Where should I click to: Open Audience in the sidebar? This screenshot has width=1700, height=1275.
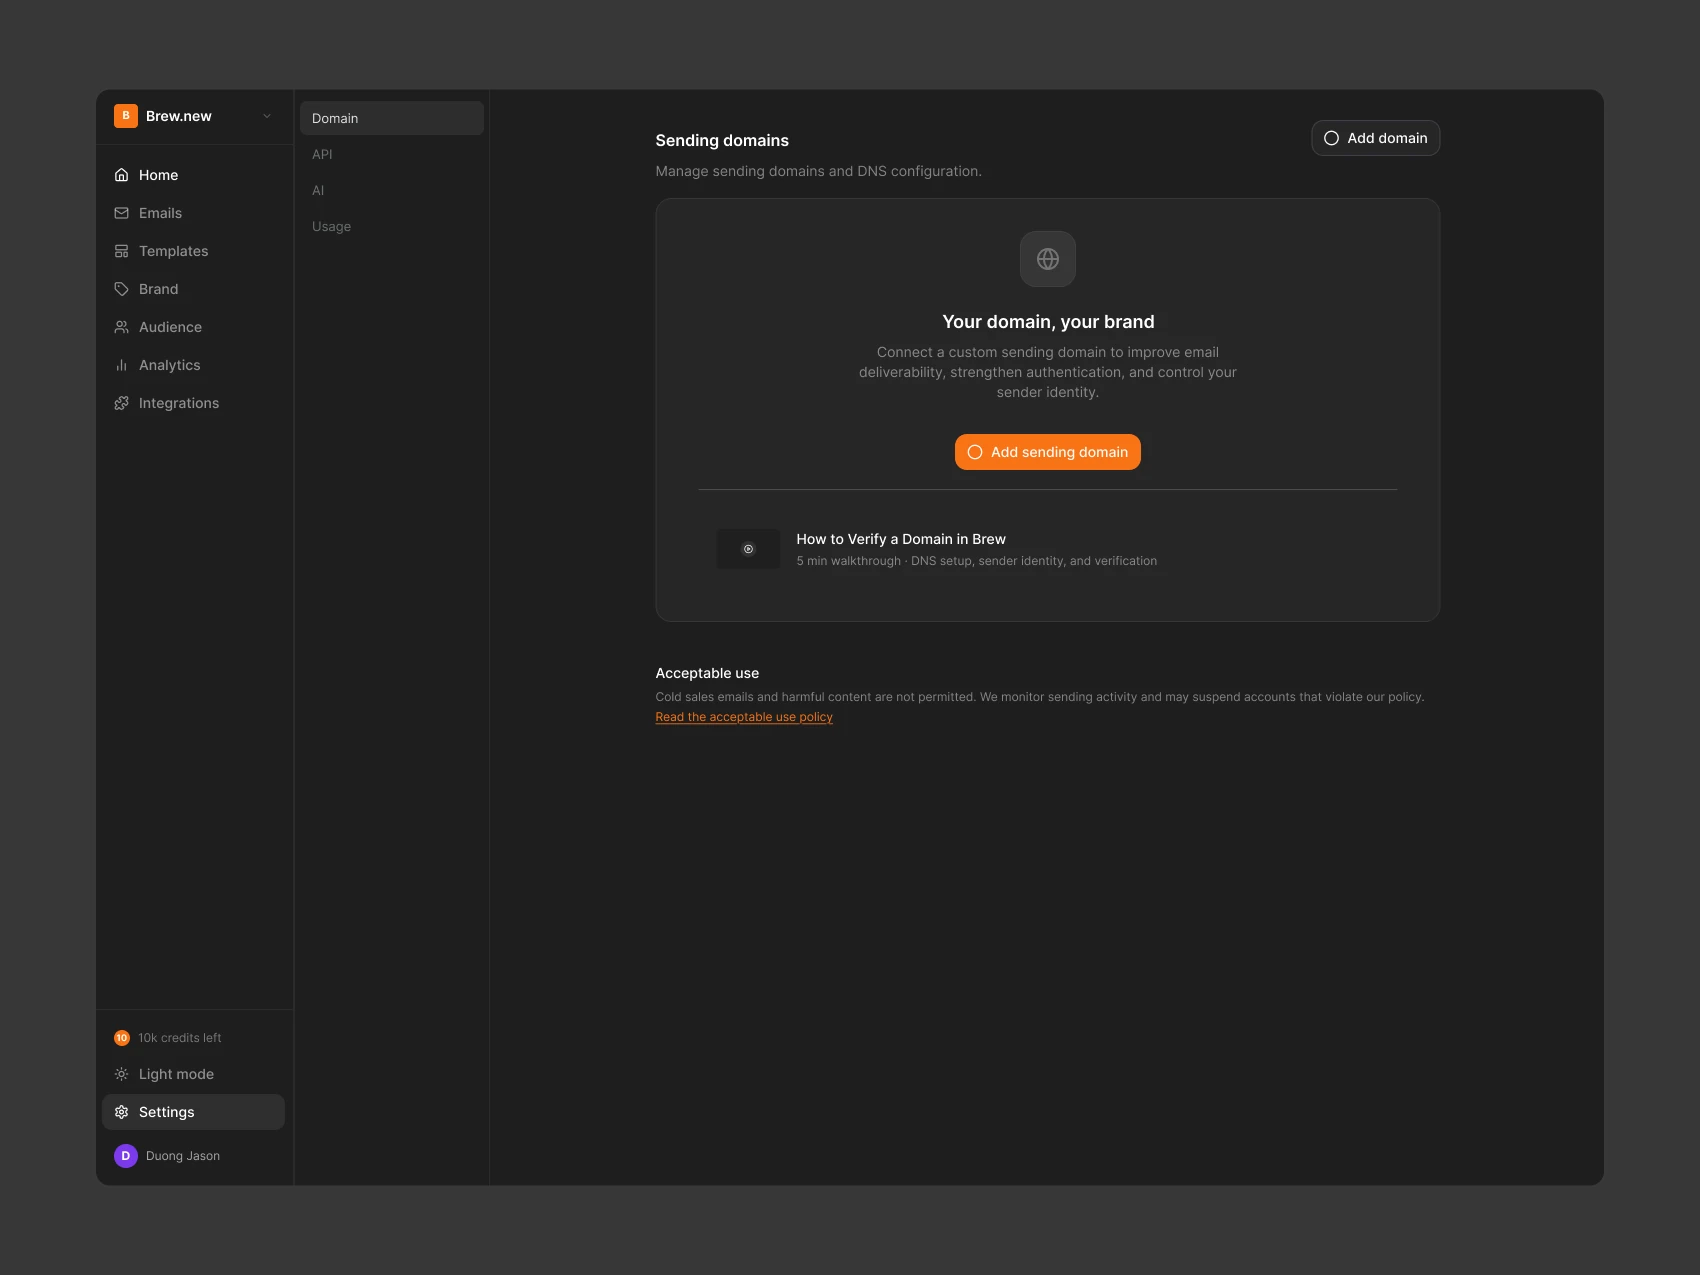tap(193, 327)
